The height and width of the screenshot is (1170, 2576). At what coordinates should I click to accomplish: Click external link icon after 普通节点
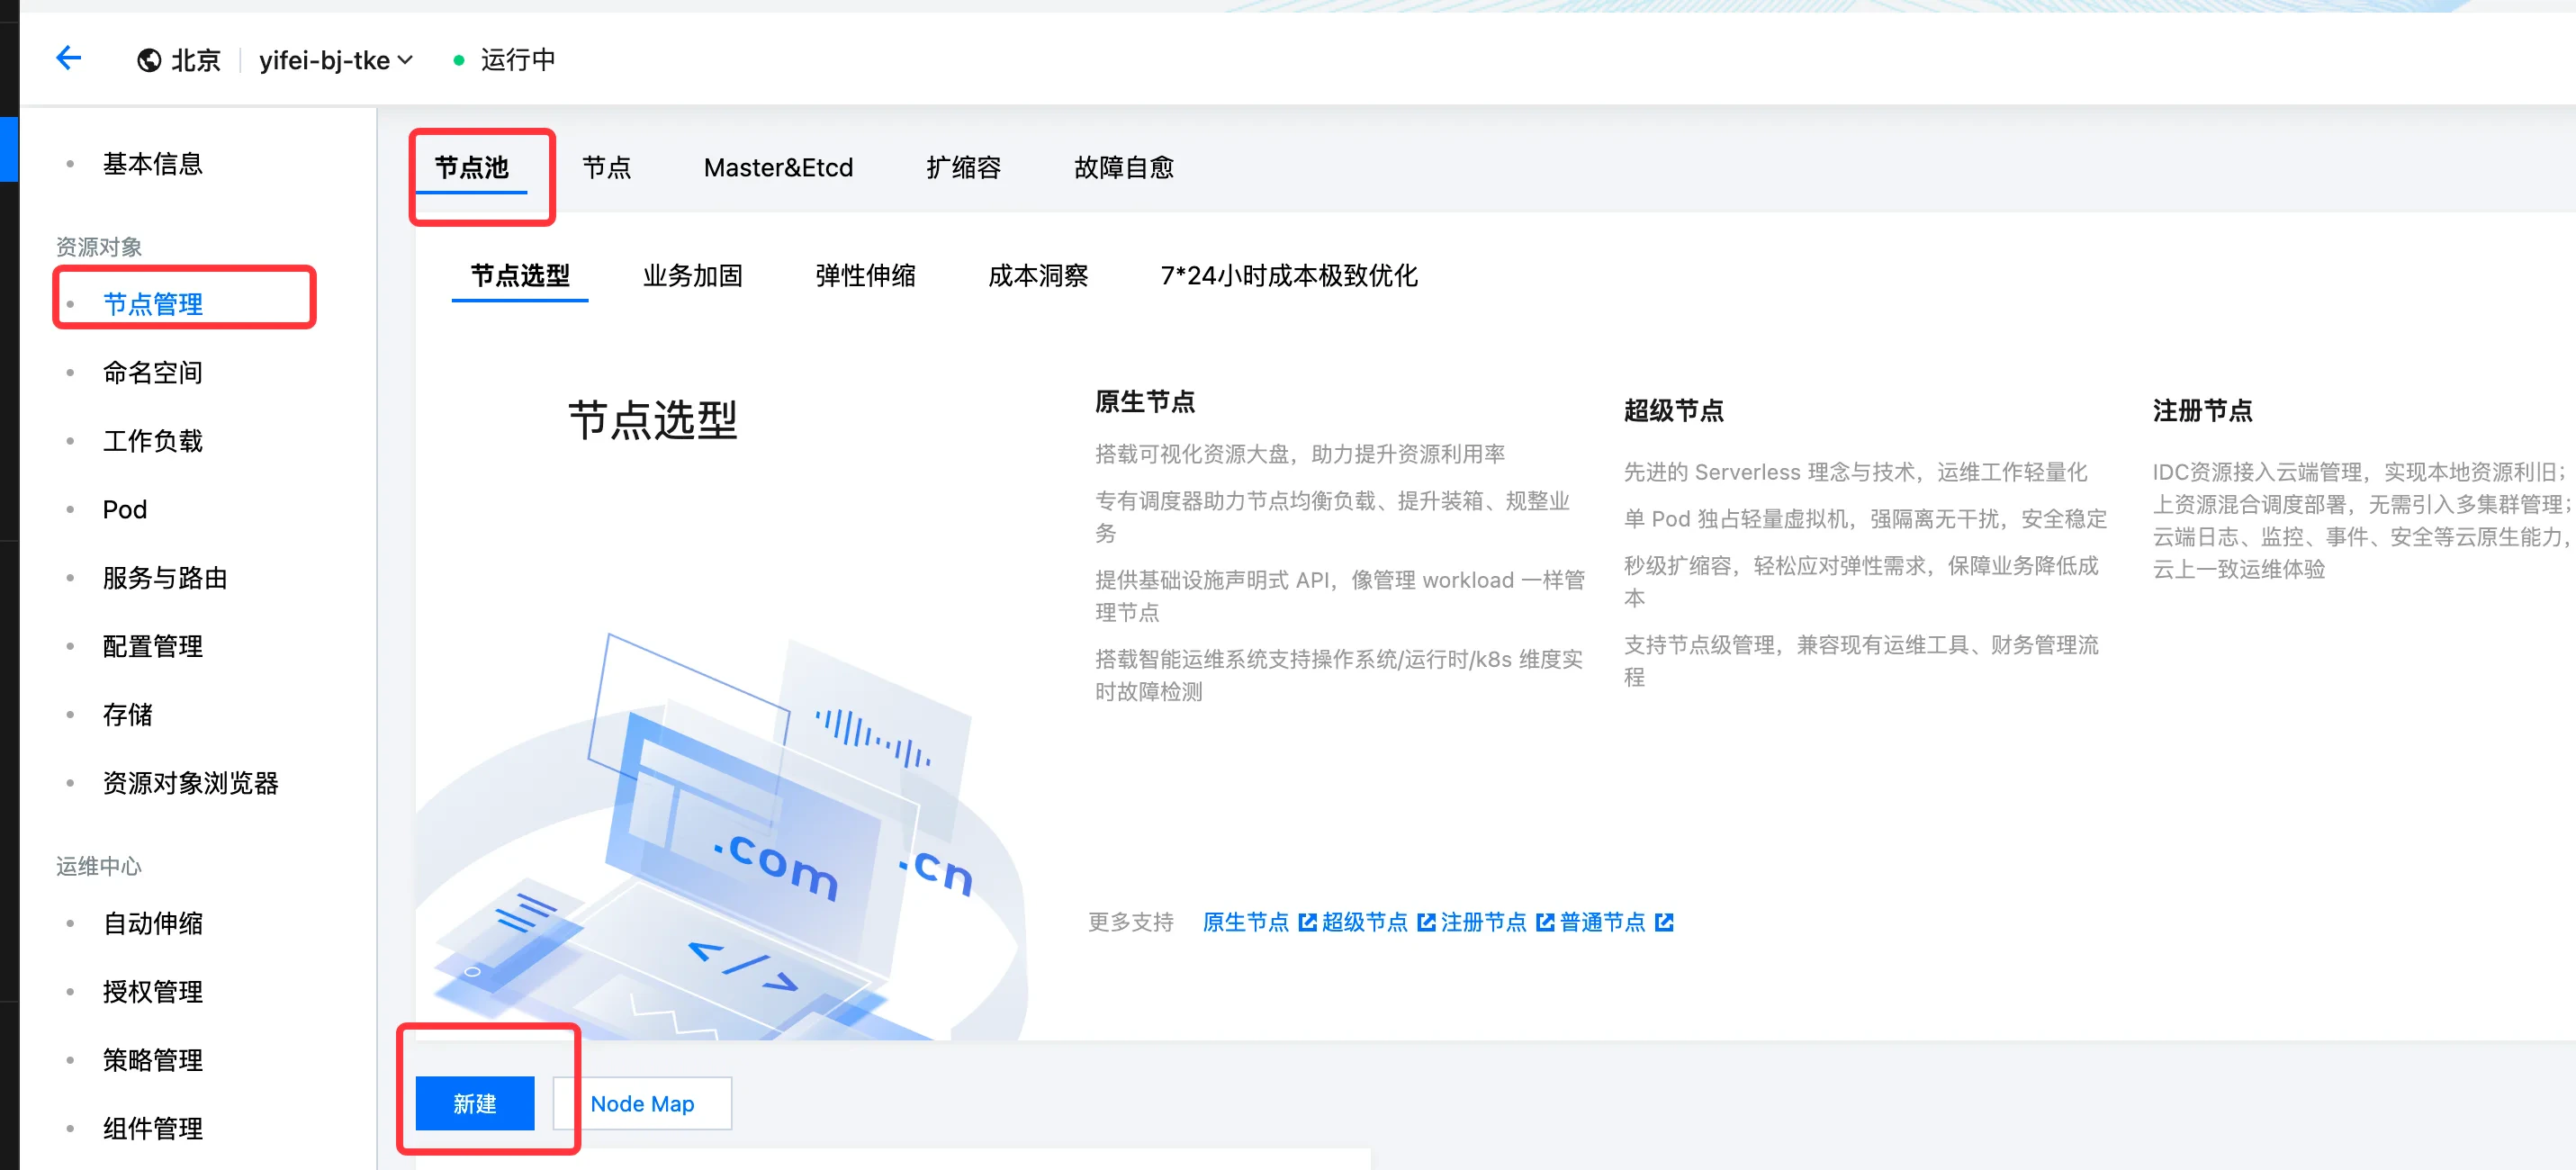(x=1664, y=922)
